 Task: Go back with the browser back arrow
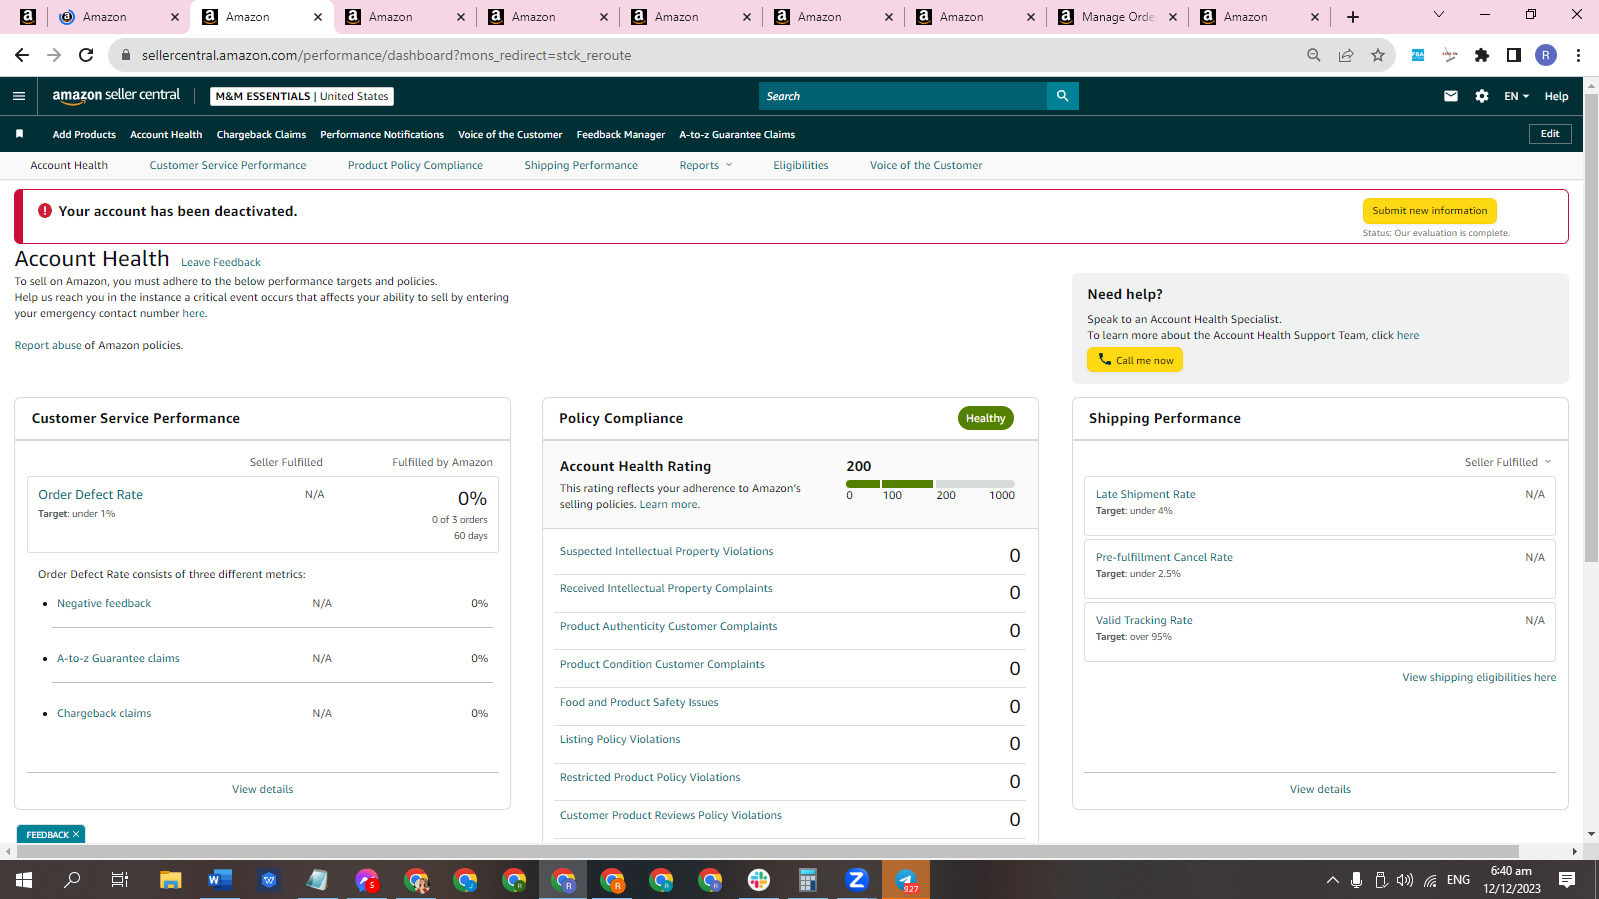22,55
